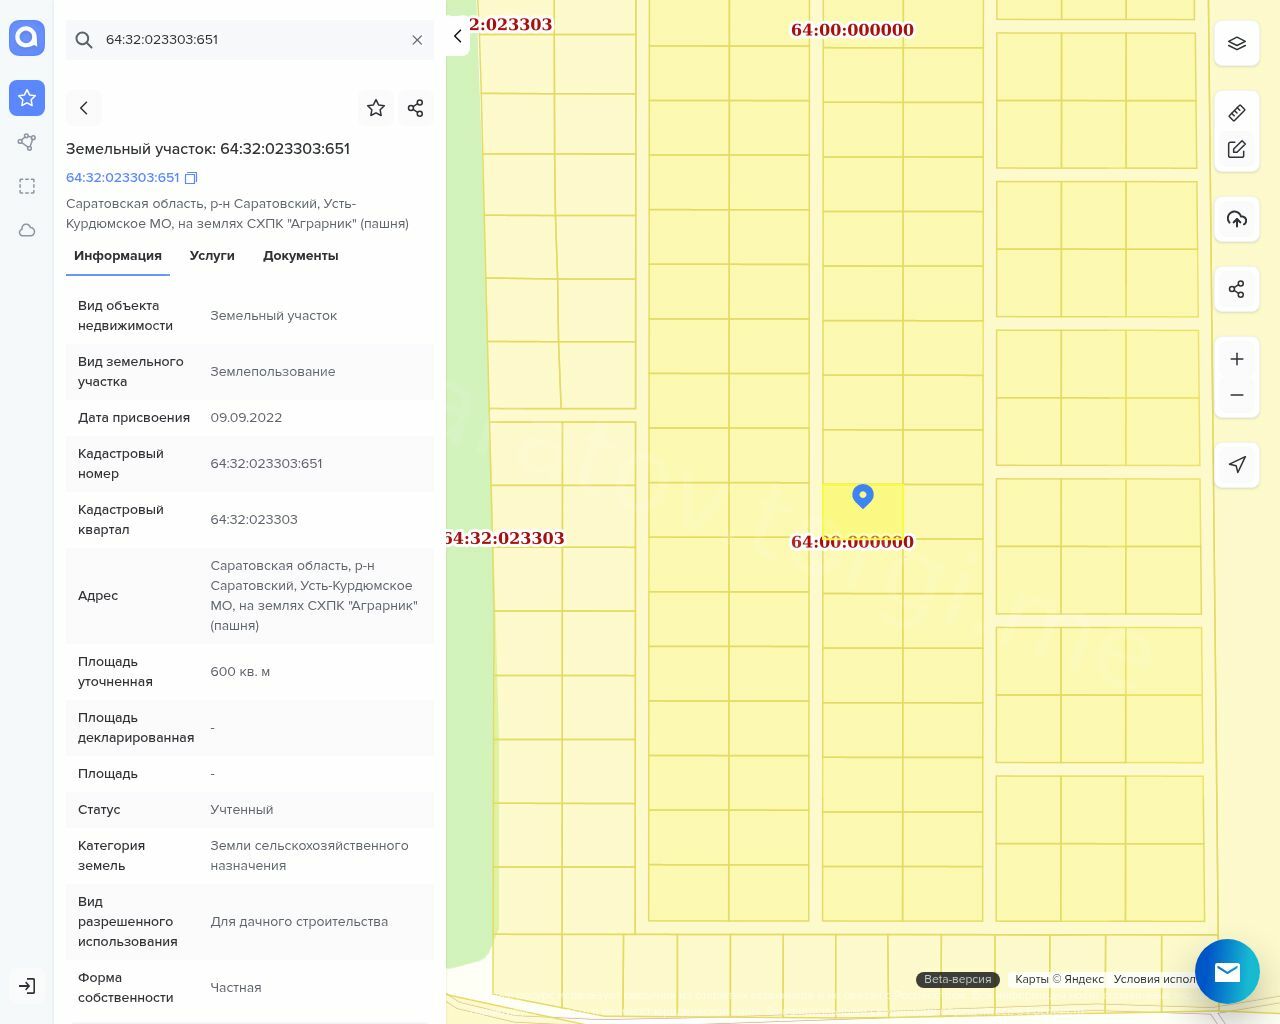Screen dimensions: 1280x1024
Task: Collapse the information side panel
Action: (458, 36)
